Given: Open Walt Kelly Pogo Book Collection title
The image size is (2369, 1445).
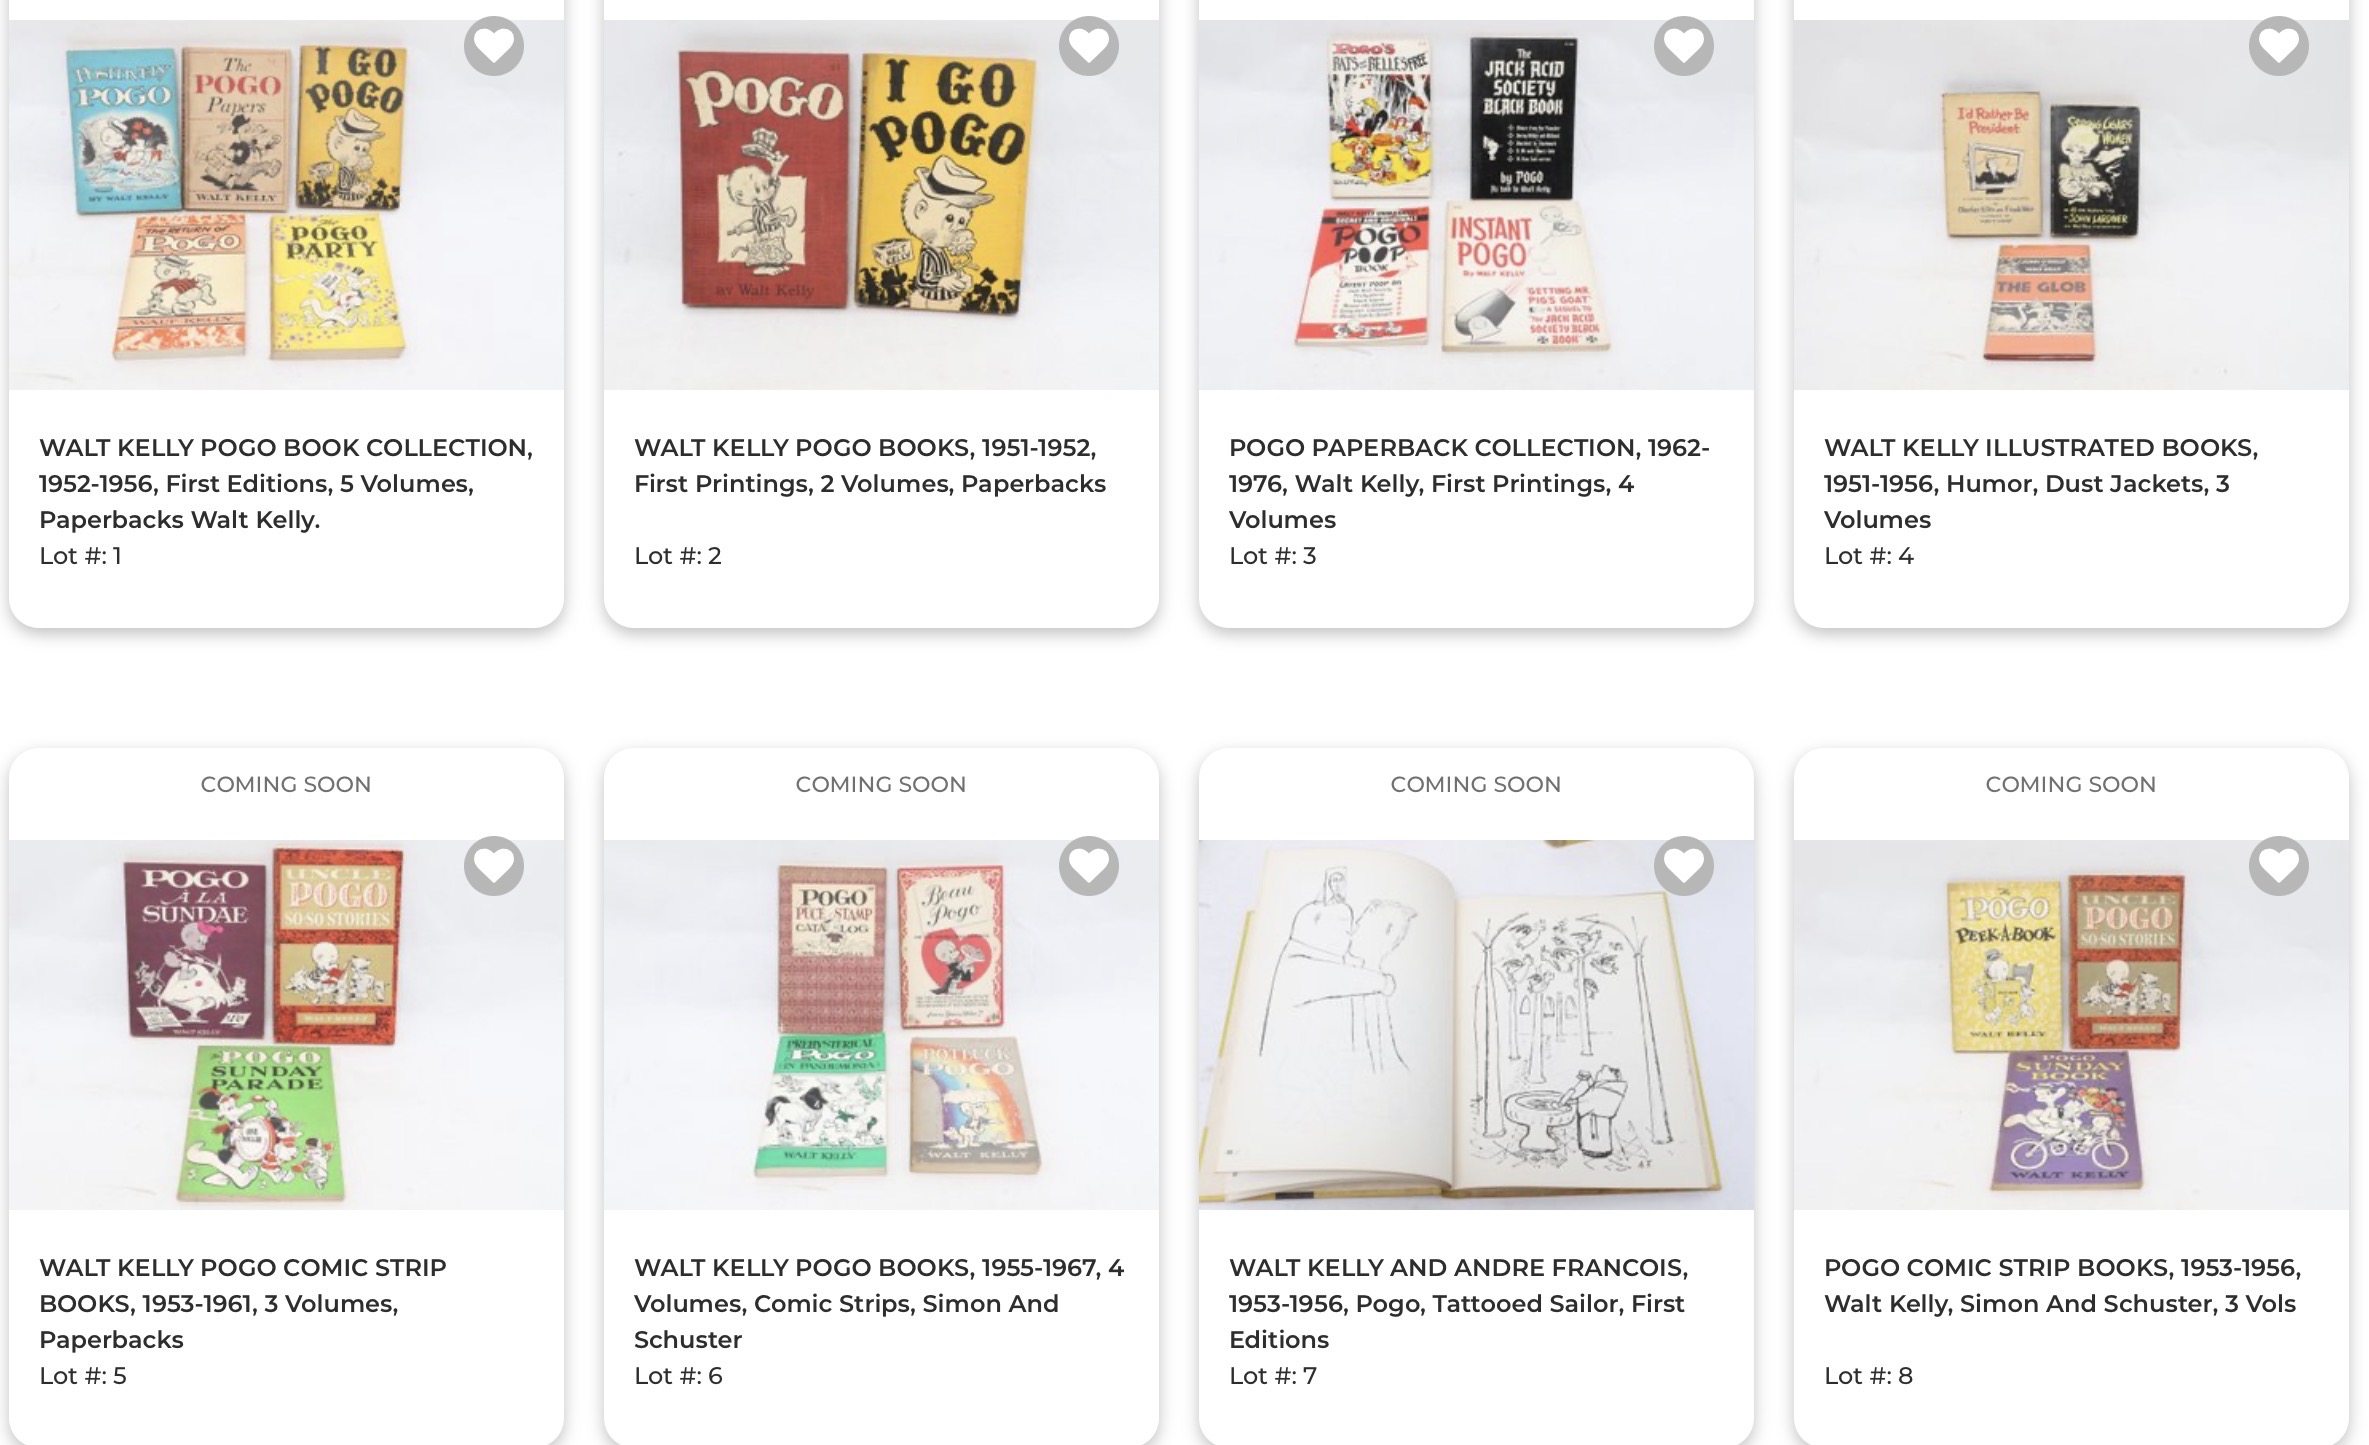Looking at the screenshot, I should pyautogui.click(x=286, y=483).
